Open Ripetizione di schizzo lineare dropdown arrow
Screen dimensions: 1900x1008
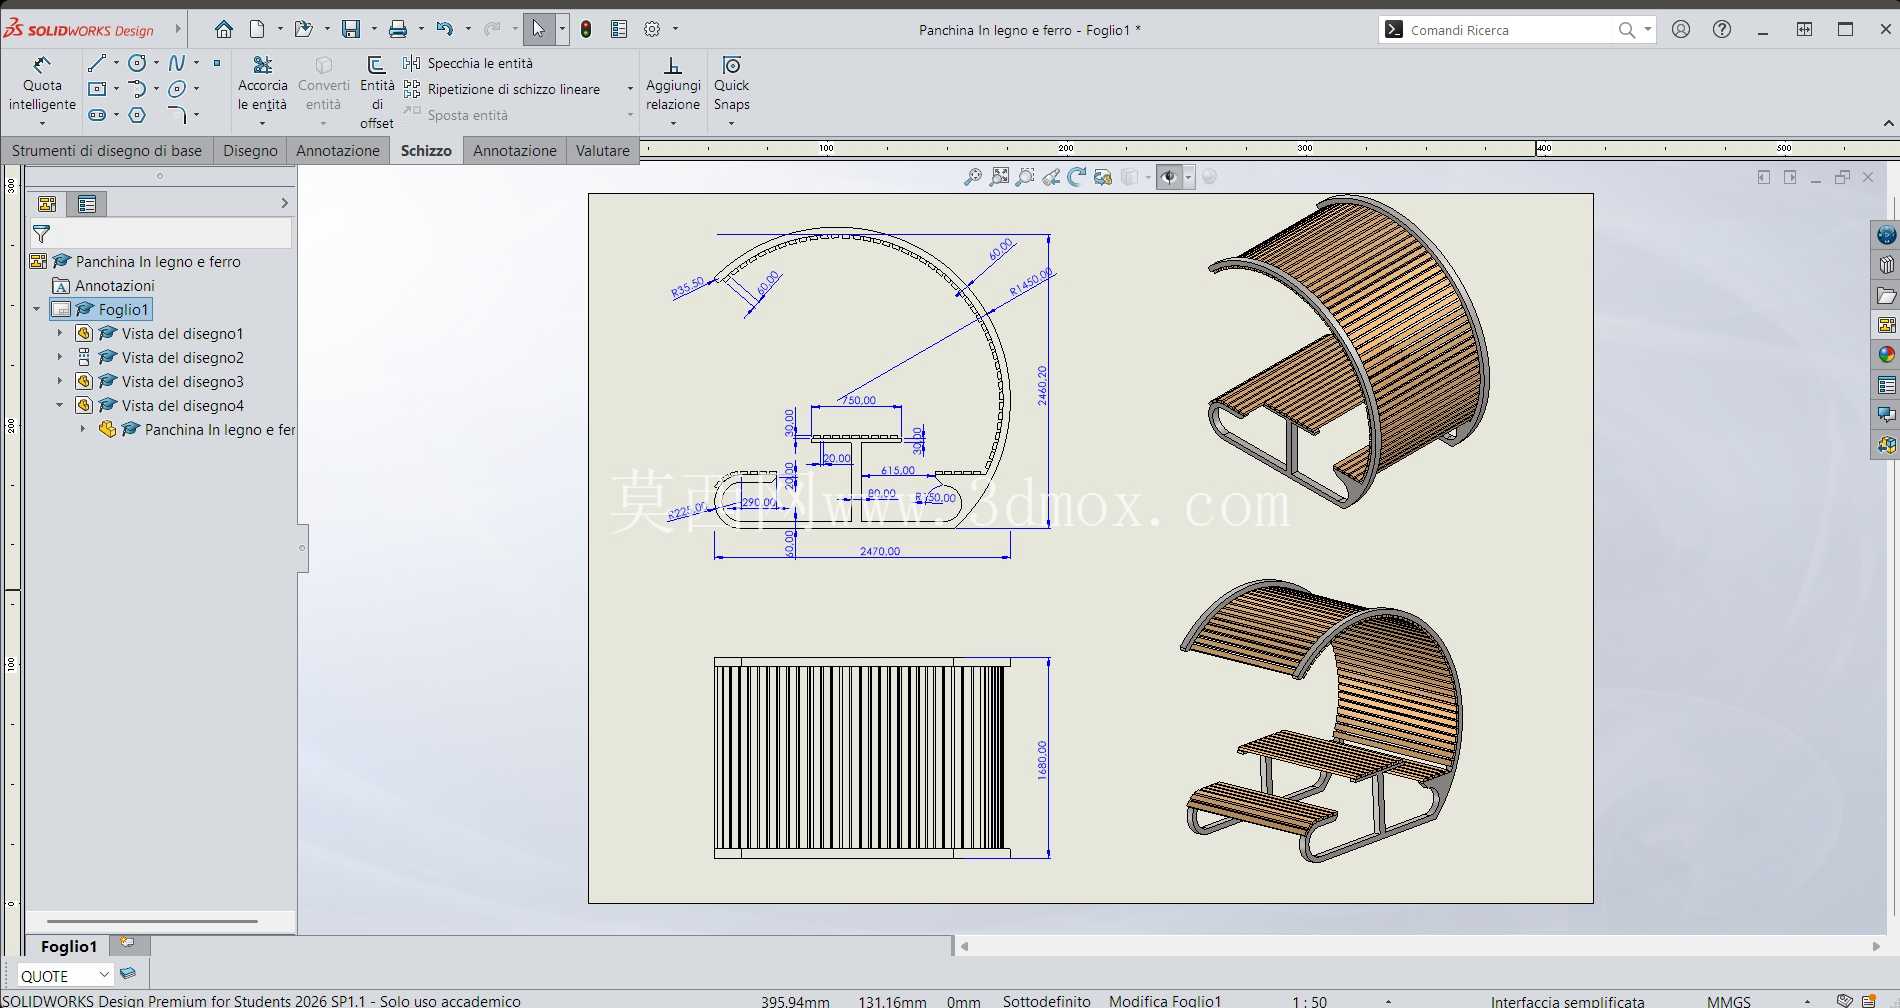tap(630, 89)
